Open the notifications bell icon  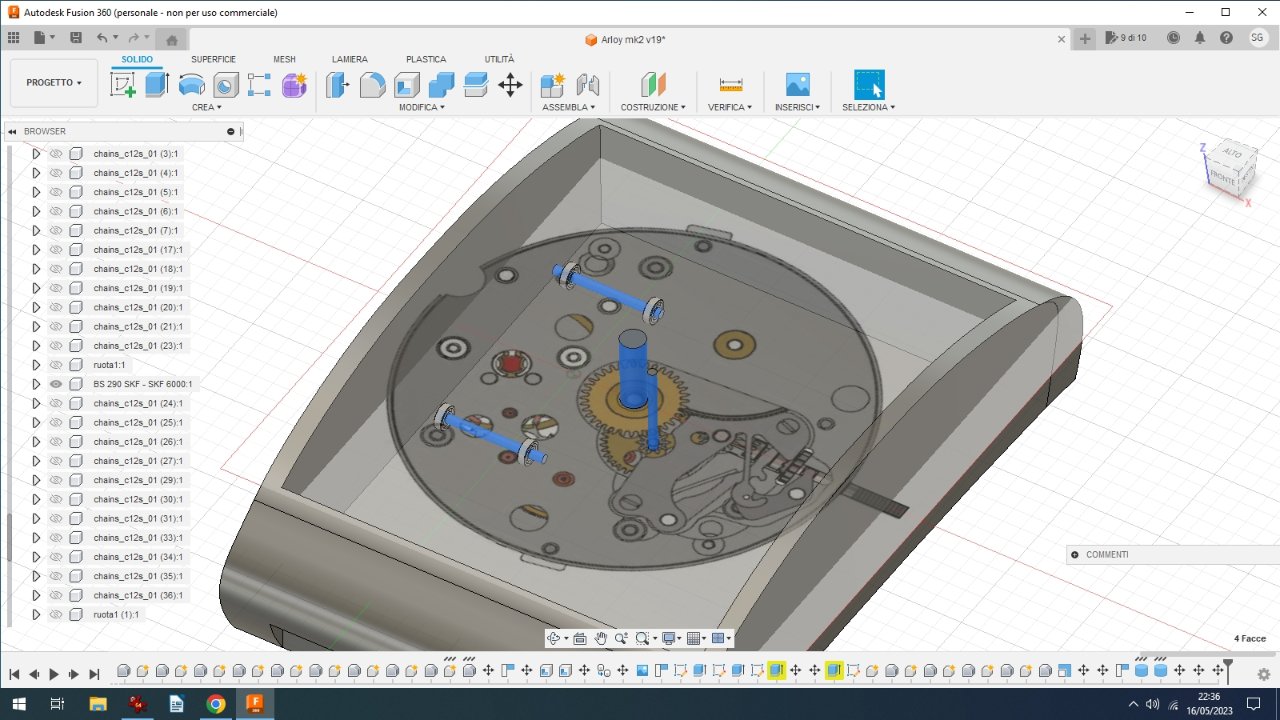tap(1200, 38)
